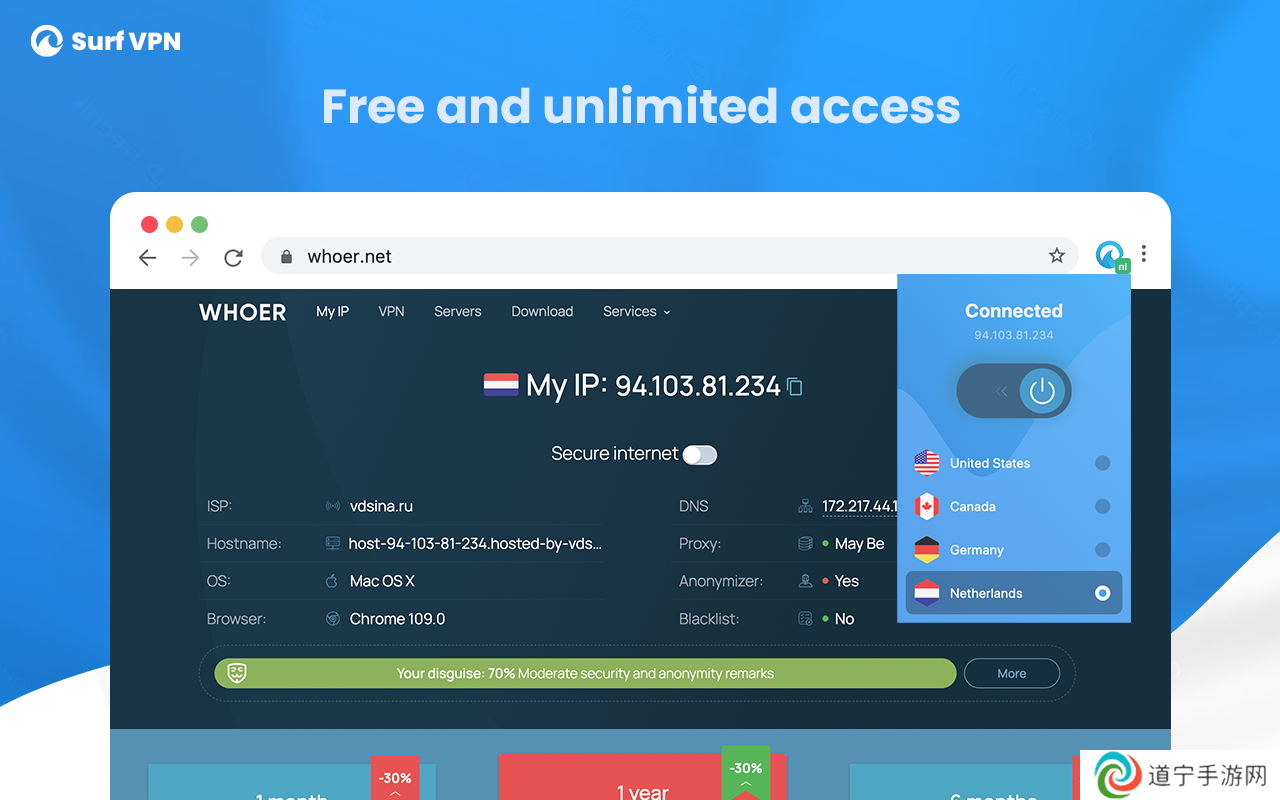The height and width of the screenshot is (800, 1280).
Task: Open the My IP menu item
Action: point(332,312)
